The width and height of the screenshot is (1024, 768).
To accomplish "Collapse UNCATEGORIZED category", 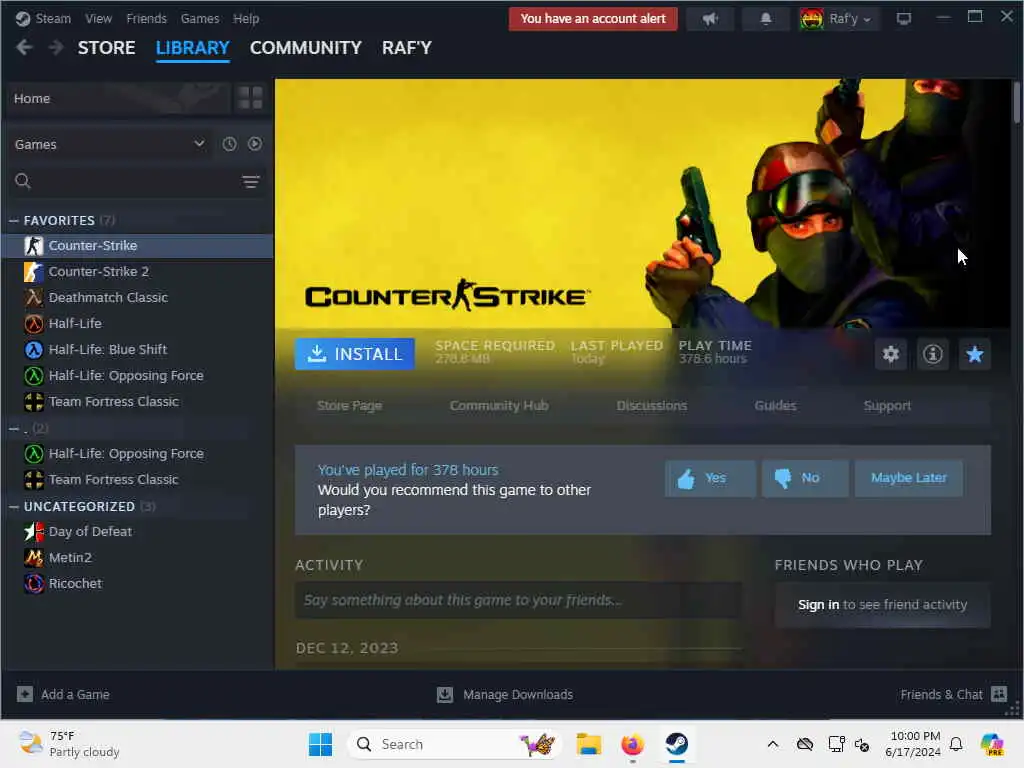I will 14,507.
